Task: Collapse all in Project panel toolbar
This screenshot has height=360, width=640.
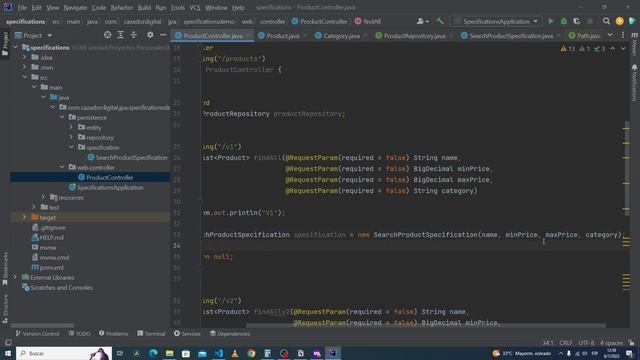Action: click(133, 35)
